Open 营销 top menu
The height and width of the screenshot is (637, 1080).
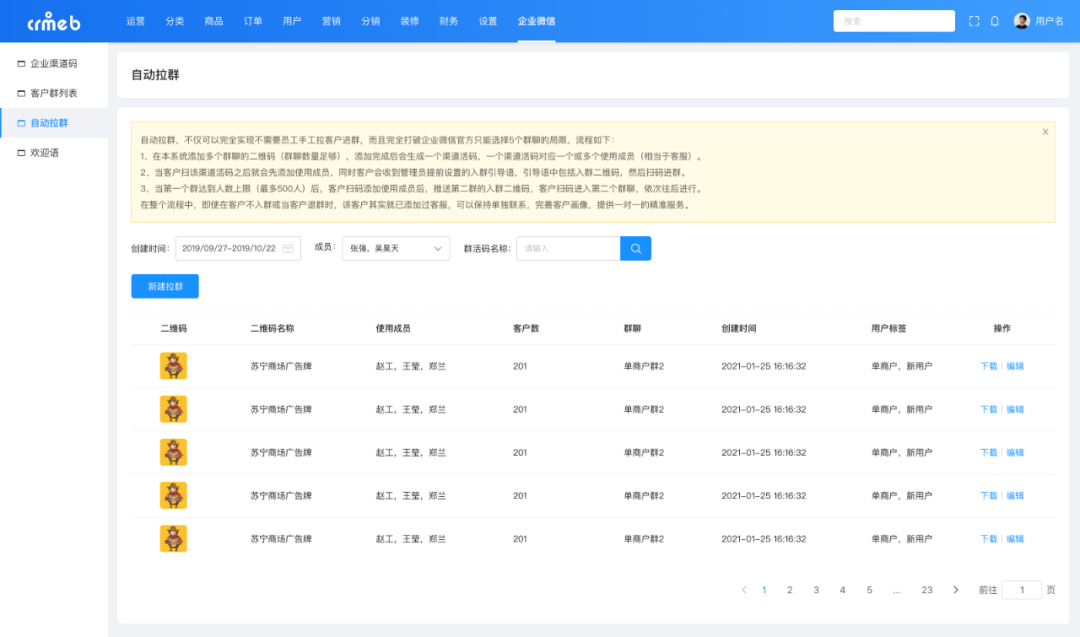click(331, 21)
